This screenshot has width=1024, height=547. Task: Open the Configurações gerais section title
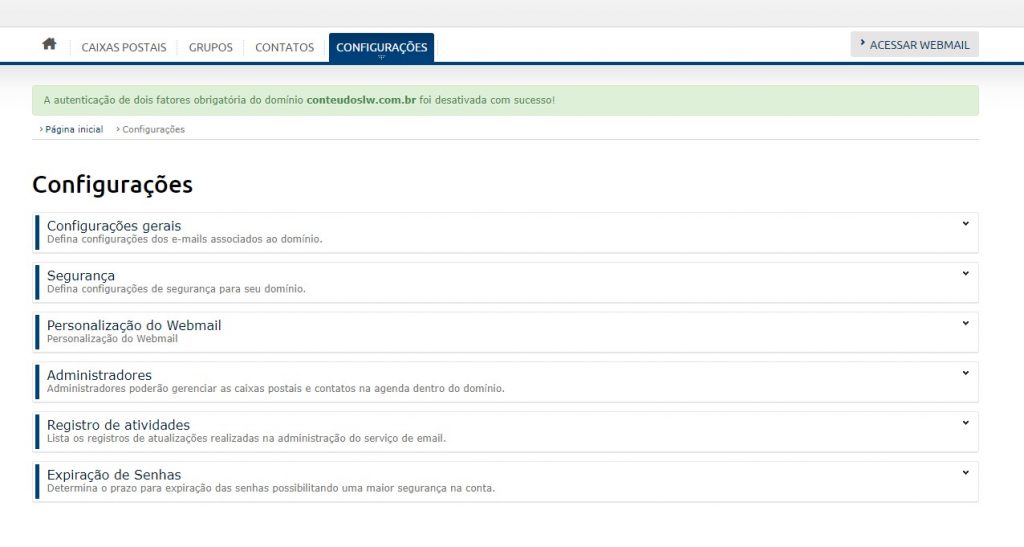114,226
